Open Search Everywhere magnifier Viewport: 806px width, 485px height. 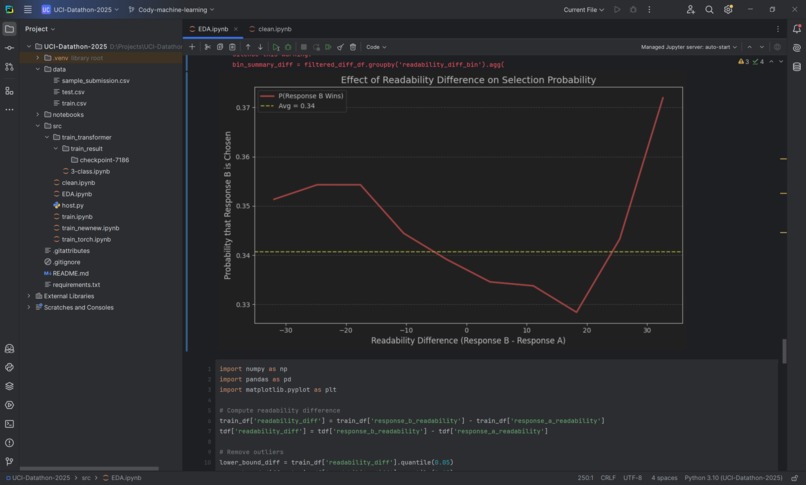point(709,9)
